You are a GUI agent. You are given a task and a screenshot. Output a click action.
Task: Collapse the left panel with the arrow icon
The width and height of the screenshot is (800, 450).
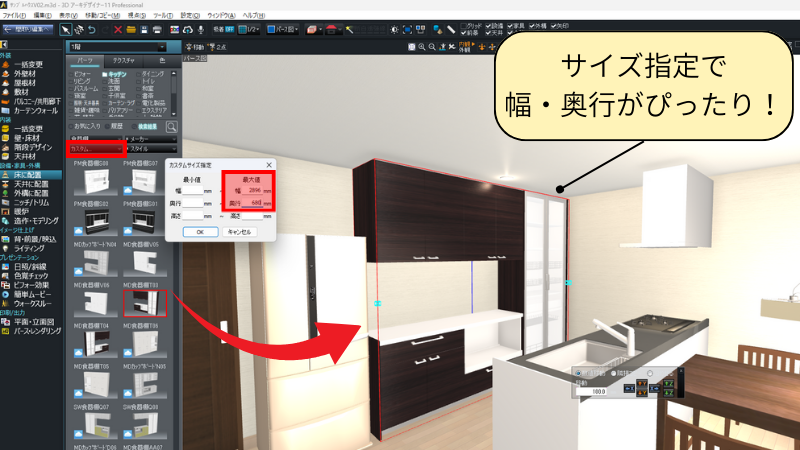coord(4,45)
